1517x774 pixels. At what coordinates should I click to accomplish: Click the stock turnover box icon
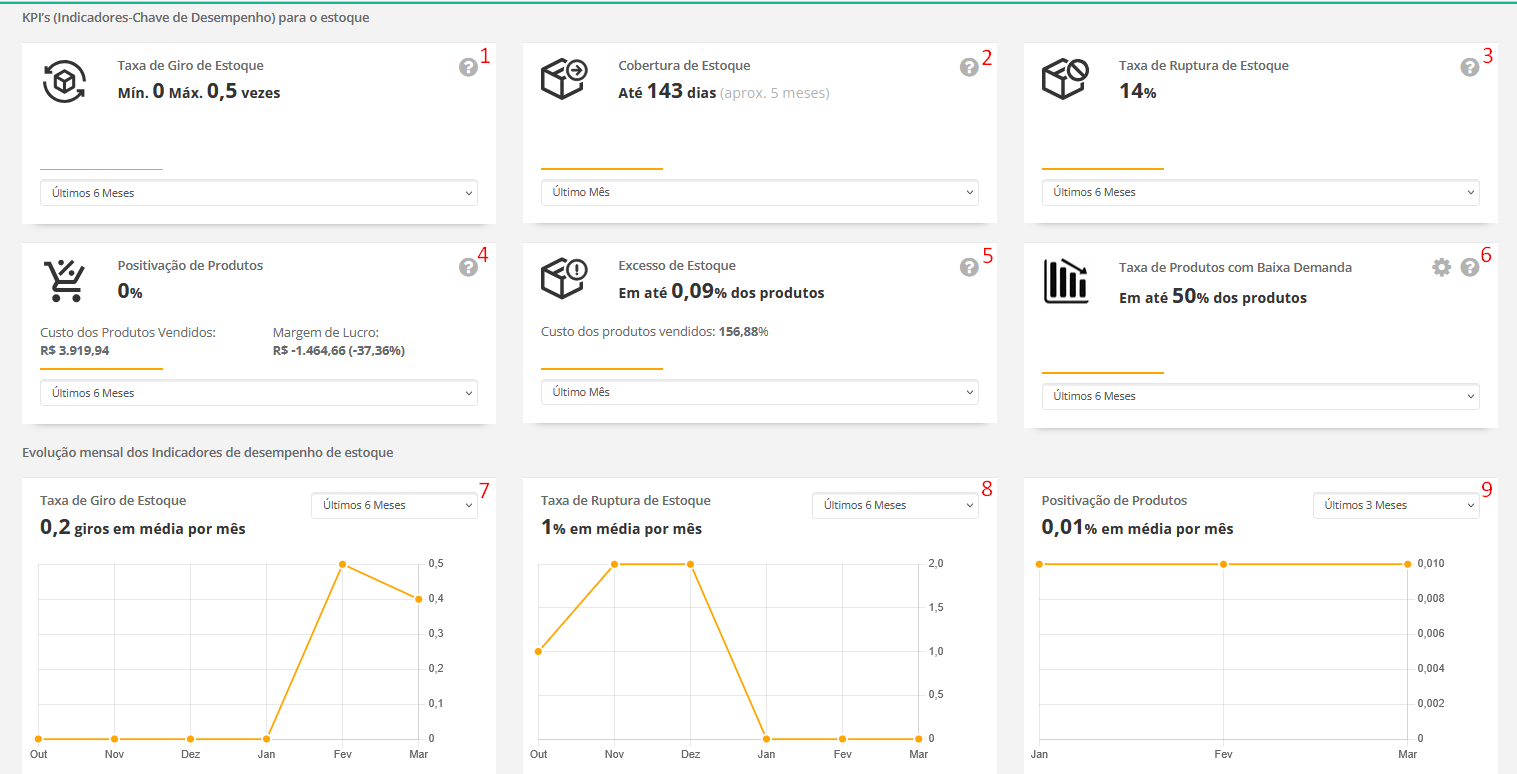click(64, 81)
